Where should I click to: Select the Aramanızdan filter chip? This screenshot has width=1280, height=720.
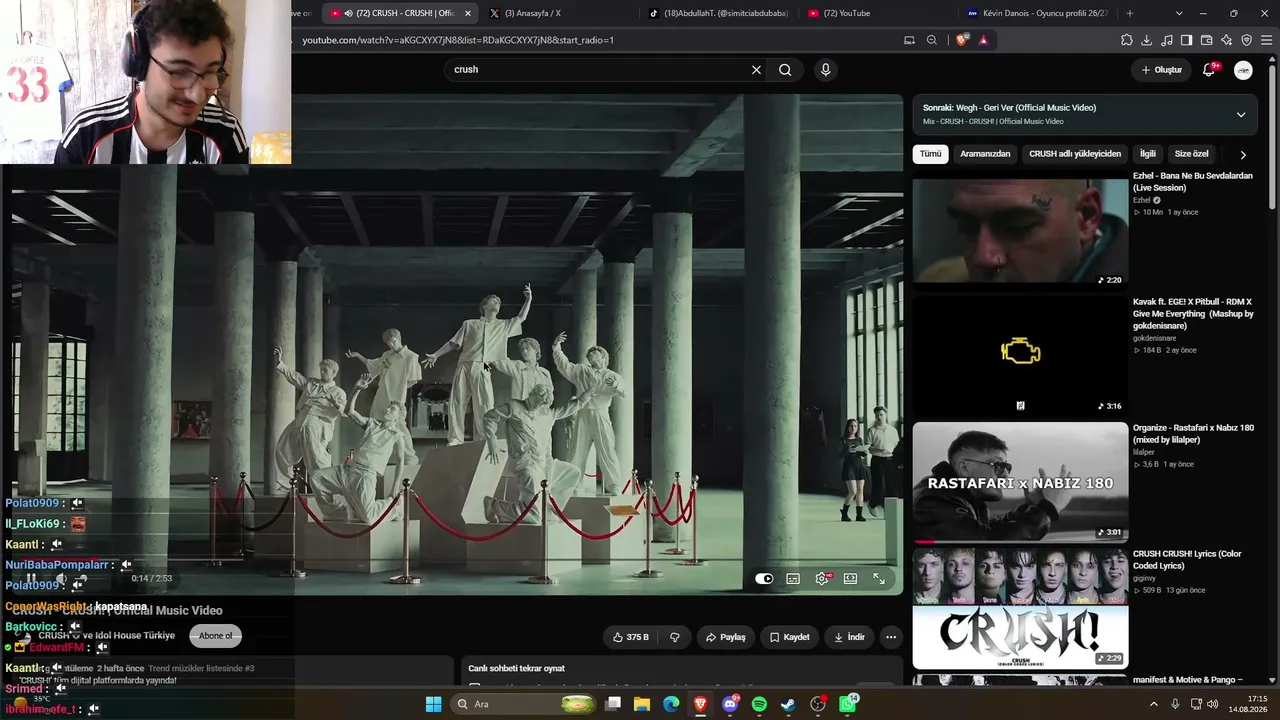point(985,154)
